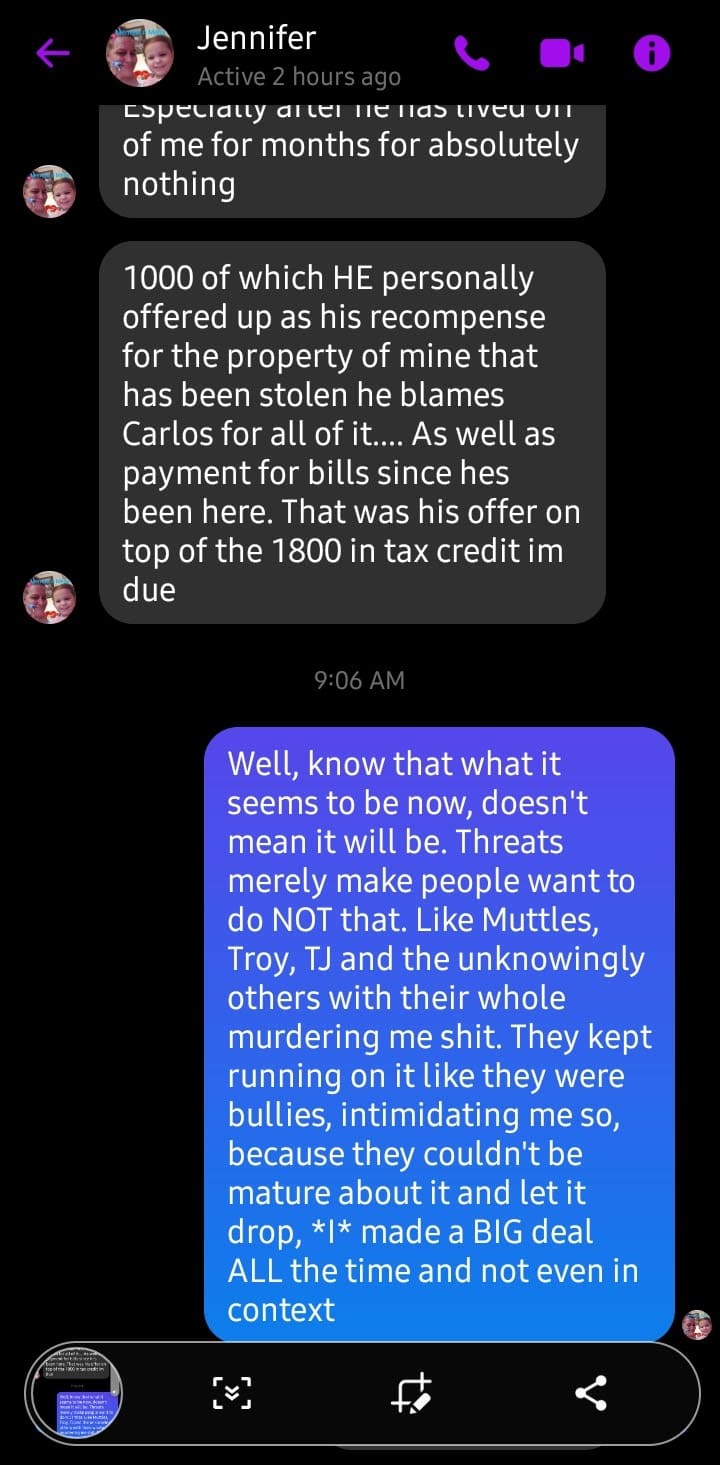
Task: Tap the message ending 'for absolutely nothing'
Action: 352,162
